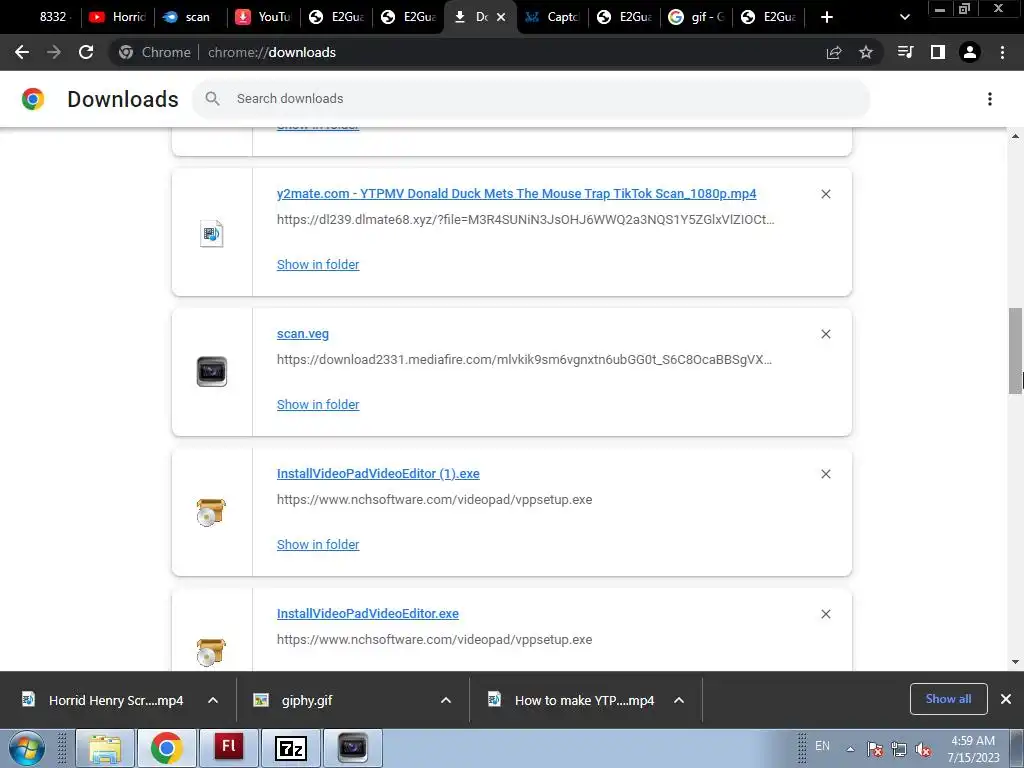This screenshot has height=768, width=1024.
Task: Click the file icon of y2mate mp4 download
Action: pos(212,233)
